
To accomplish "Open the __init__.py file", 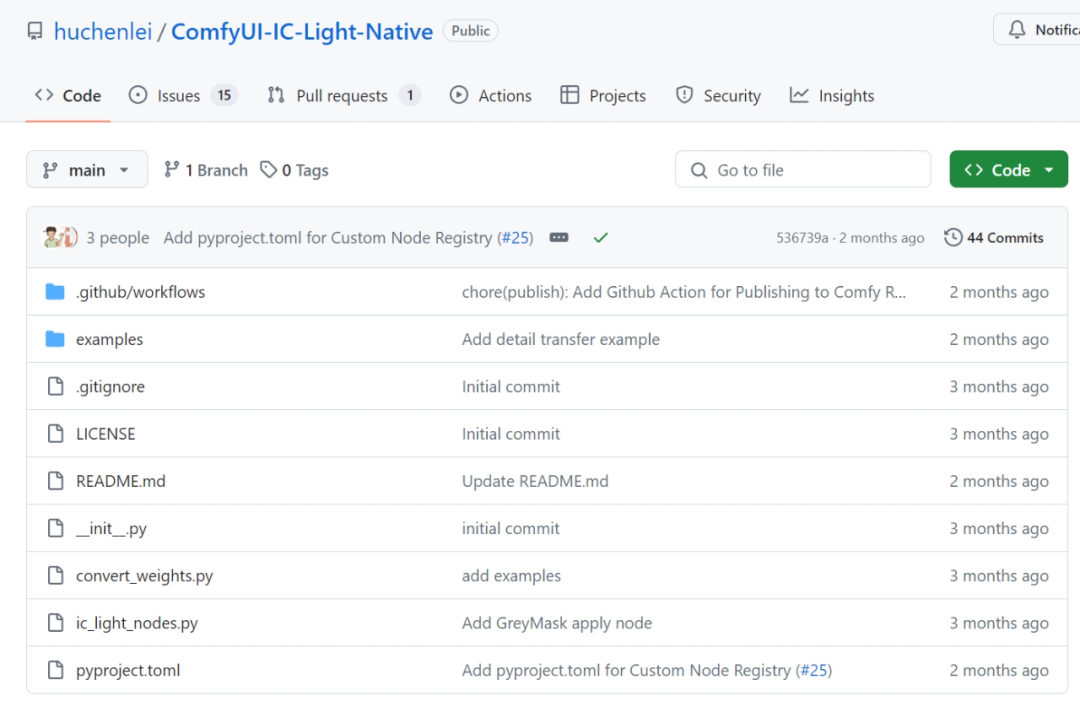I will pos(111,529).
